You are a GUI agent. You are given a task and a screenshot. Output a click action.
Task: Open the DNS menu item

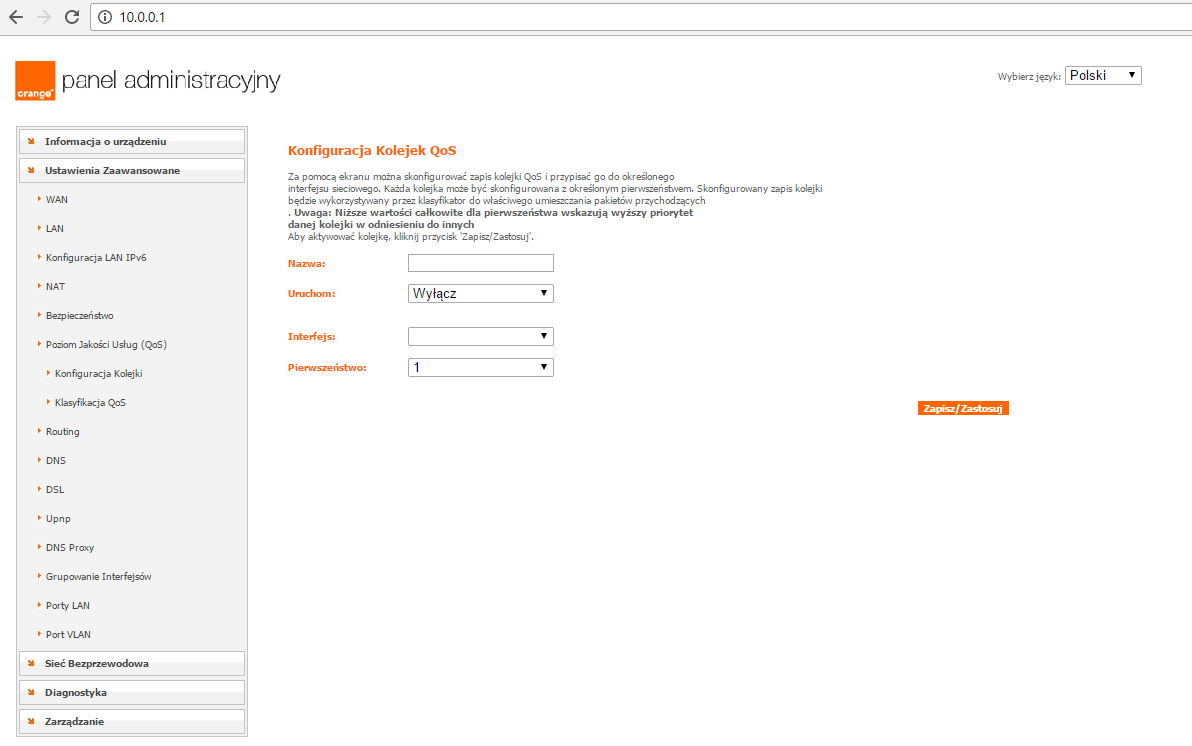point(55,461)
